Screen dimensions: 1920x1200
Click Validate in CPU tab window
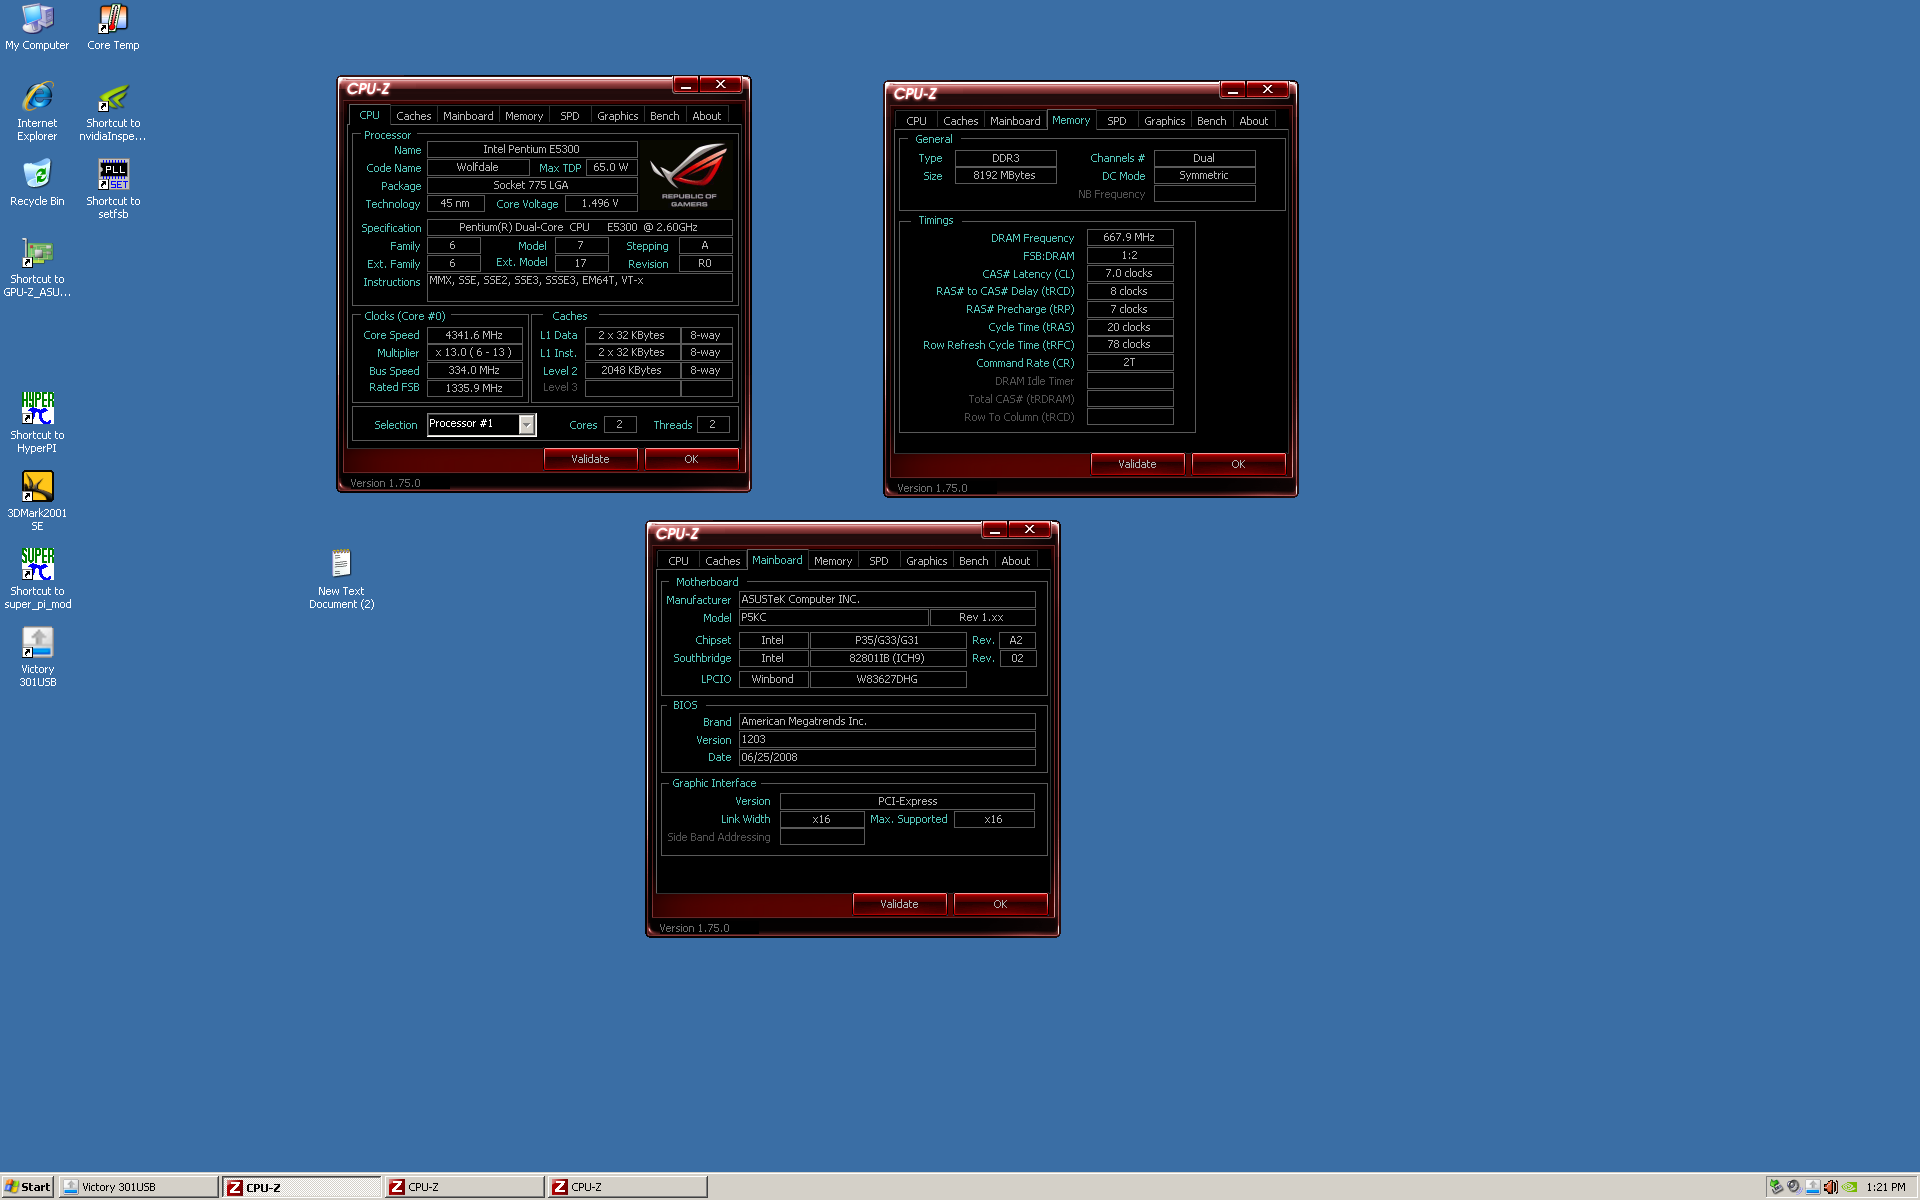[x=590, y=459]
